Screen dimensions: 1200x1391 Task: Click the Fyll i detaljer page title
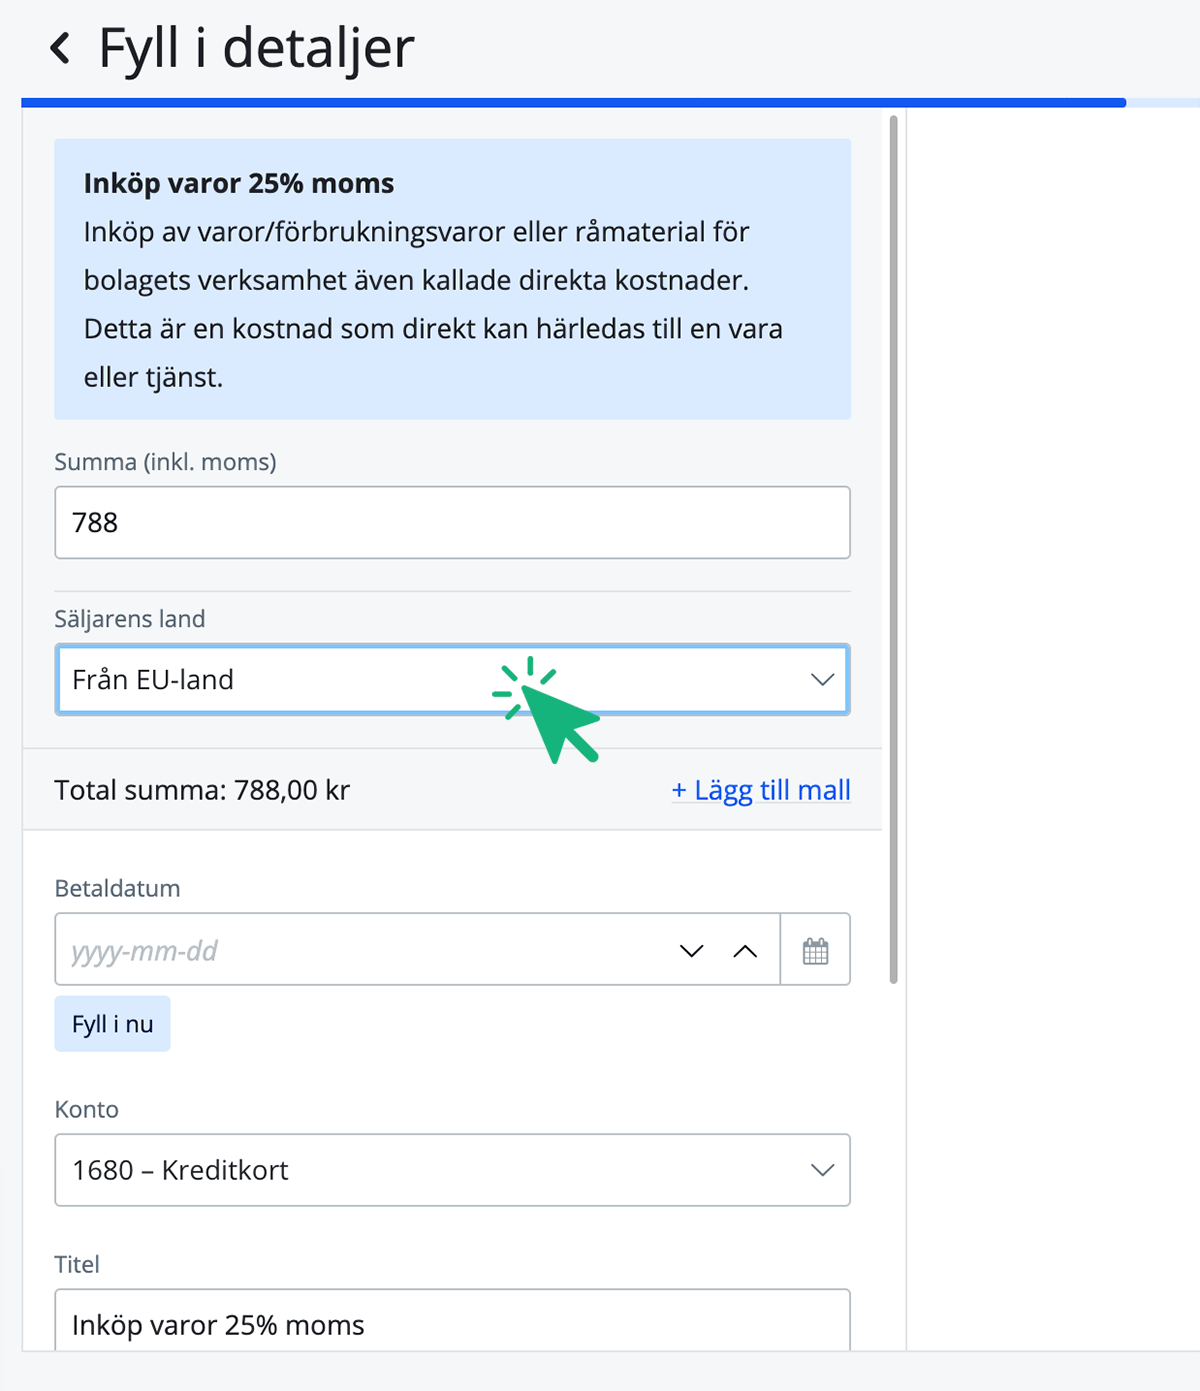[x=256, y=48]
